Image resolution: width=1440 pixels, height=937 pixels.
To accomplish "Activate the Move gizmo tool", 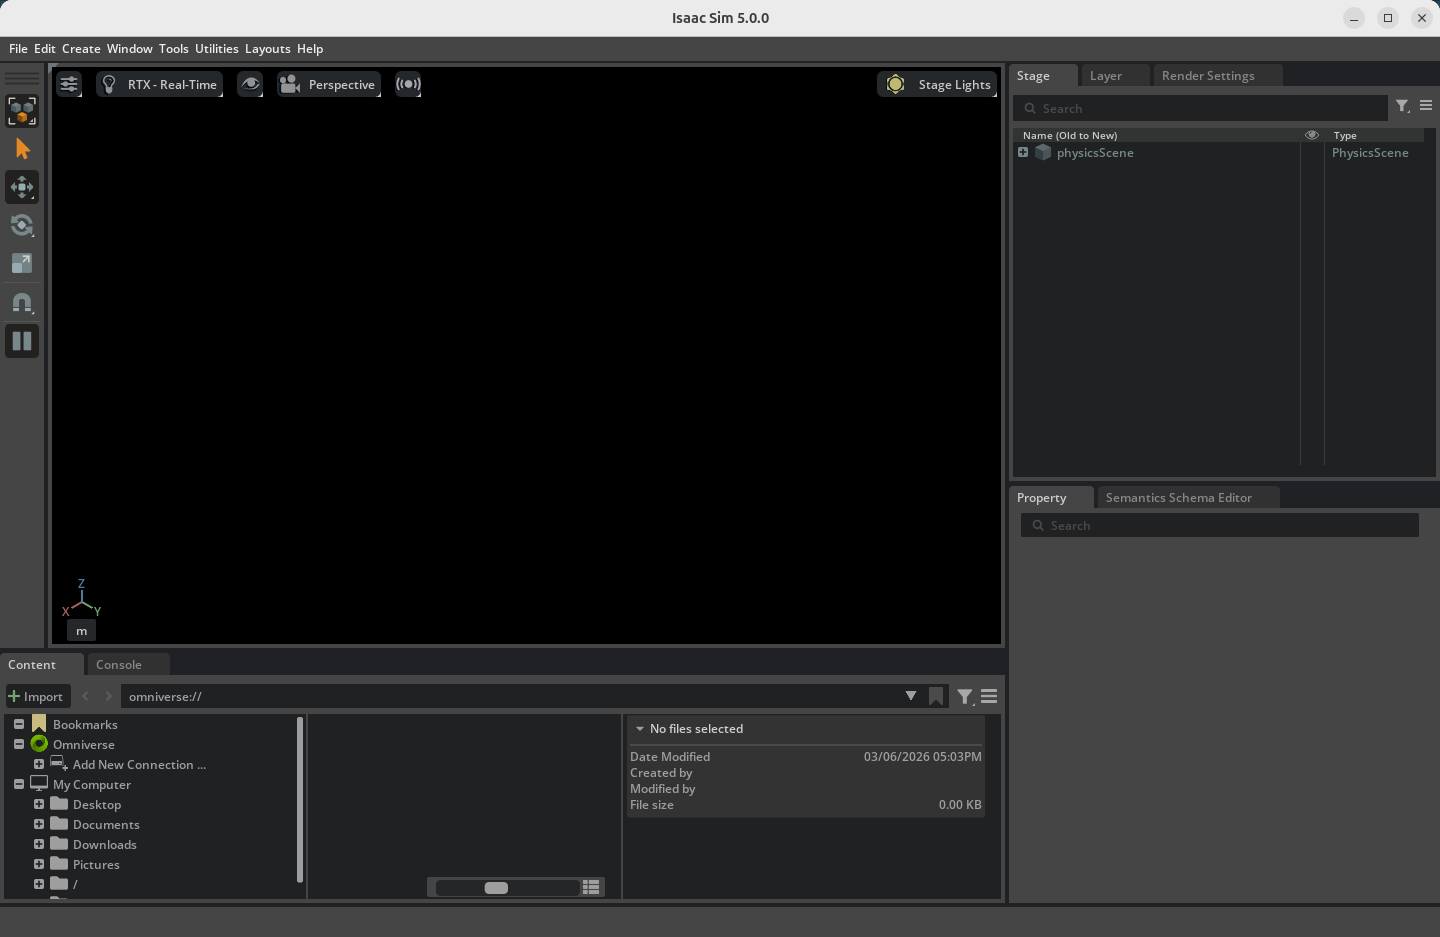I will 22,187.
